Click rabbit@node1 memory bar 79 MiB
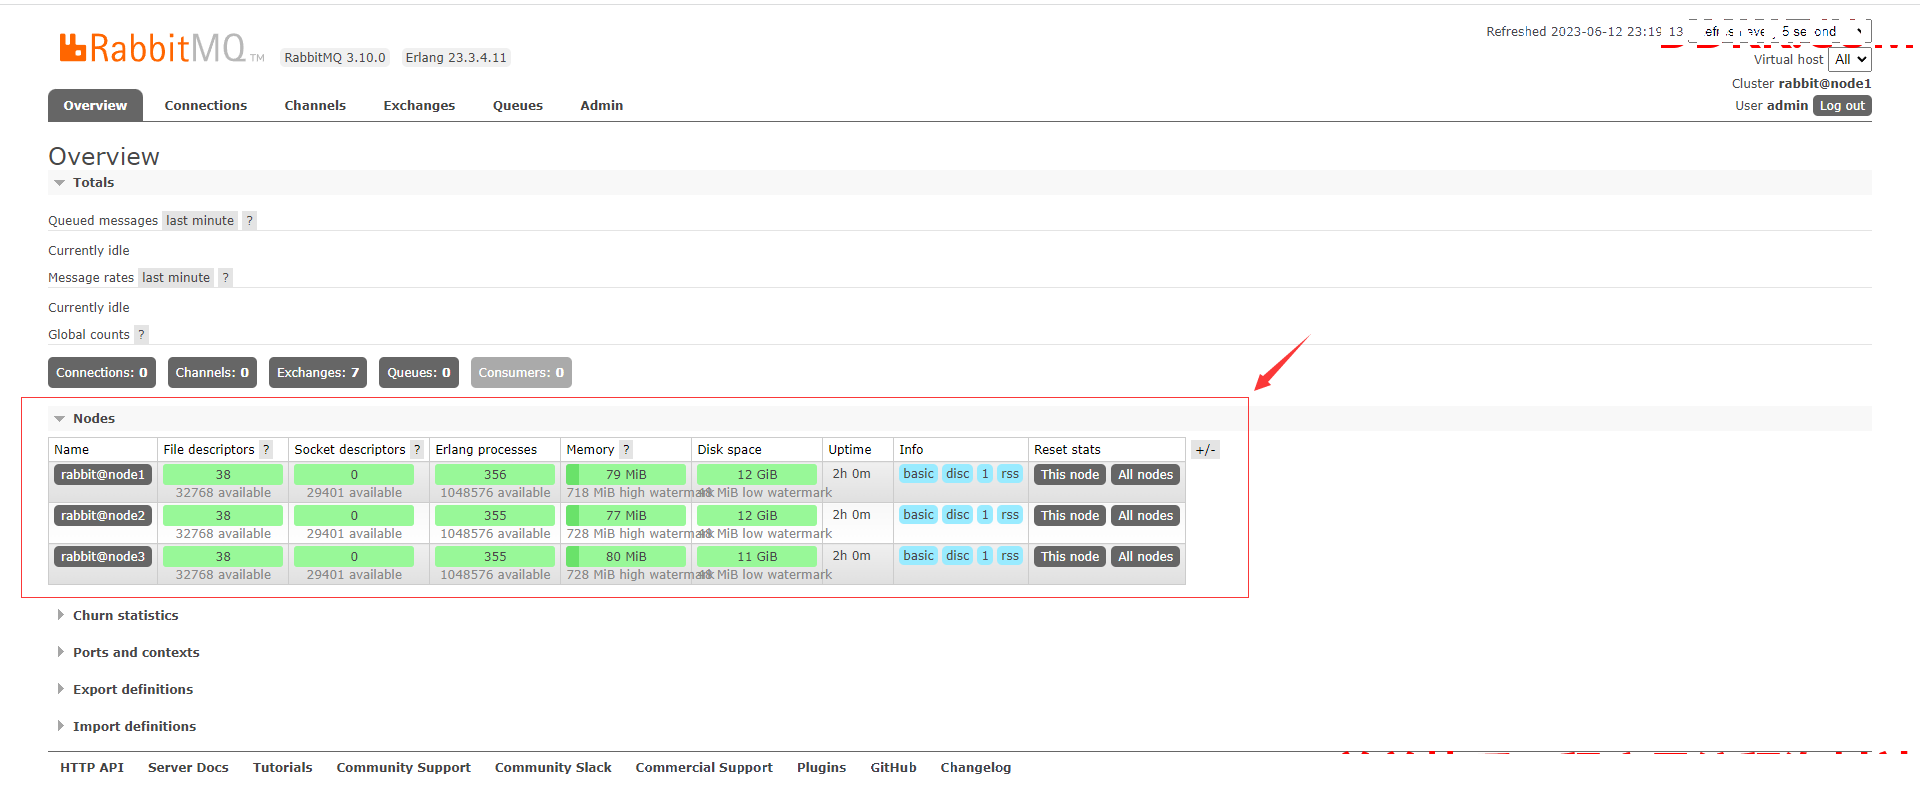This screenshot has height=793, width=1920. coord(626,475)
